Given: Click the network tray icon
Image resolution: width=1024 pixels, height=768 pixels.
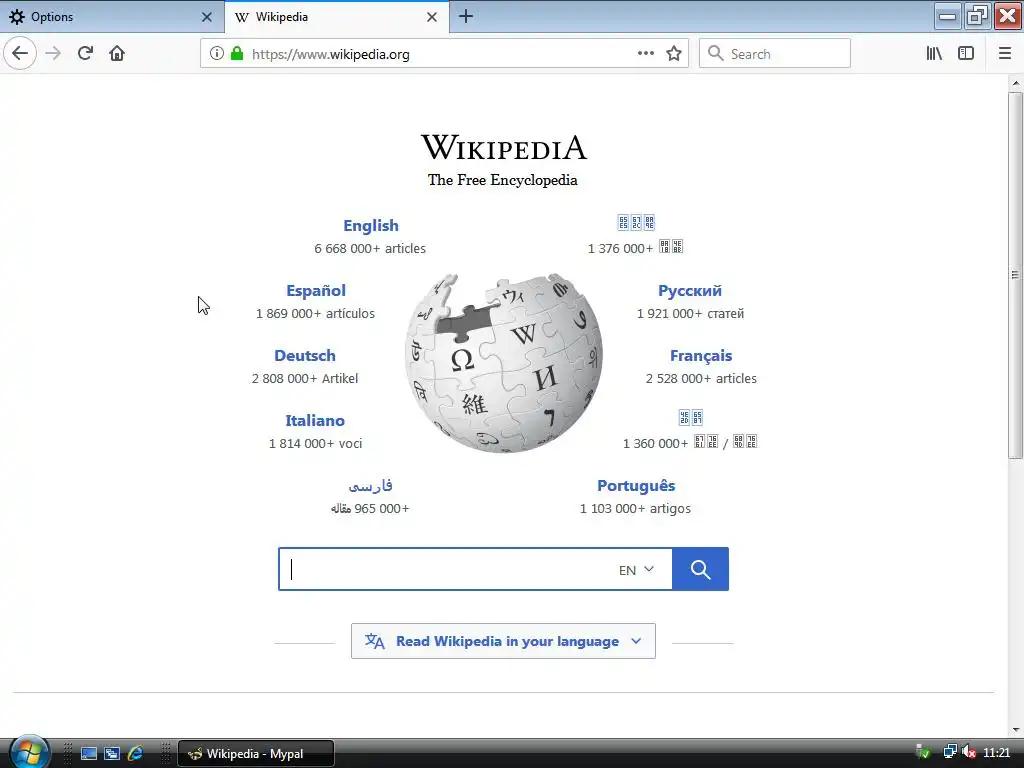Looking at the screenshot, I should click(x=950, y=753).
